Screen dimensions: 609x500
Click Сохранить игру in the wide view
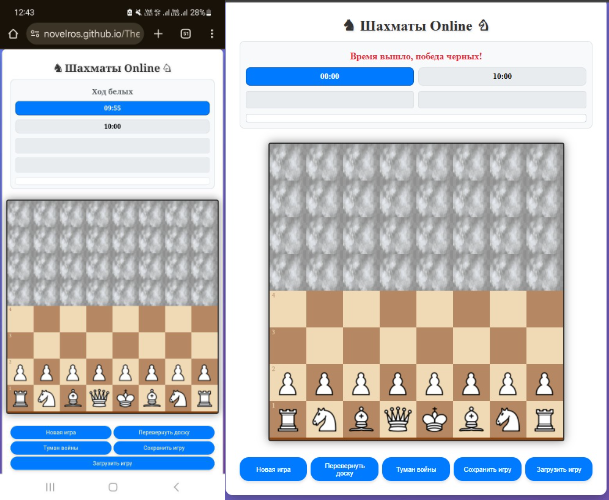(487, 469)
